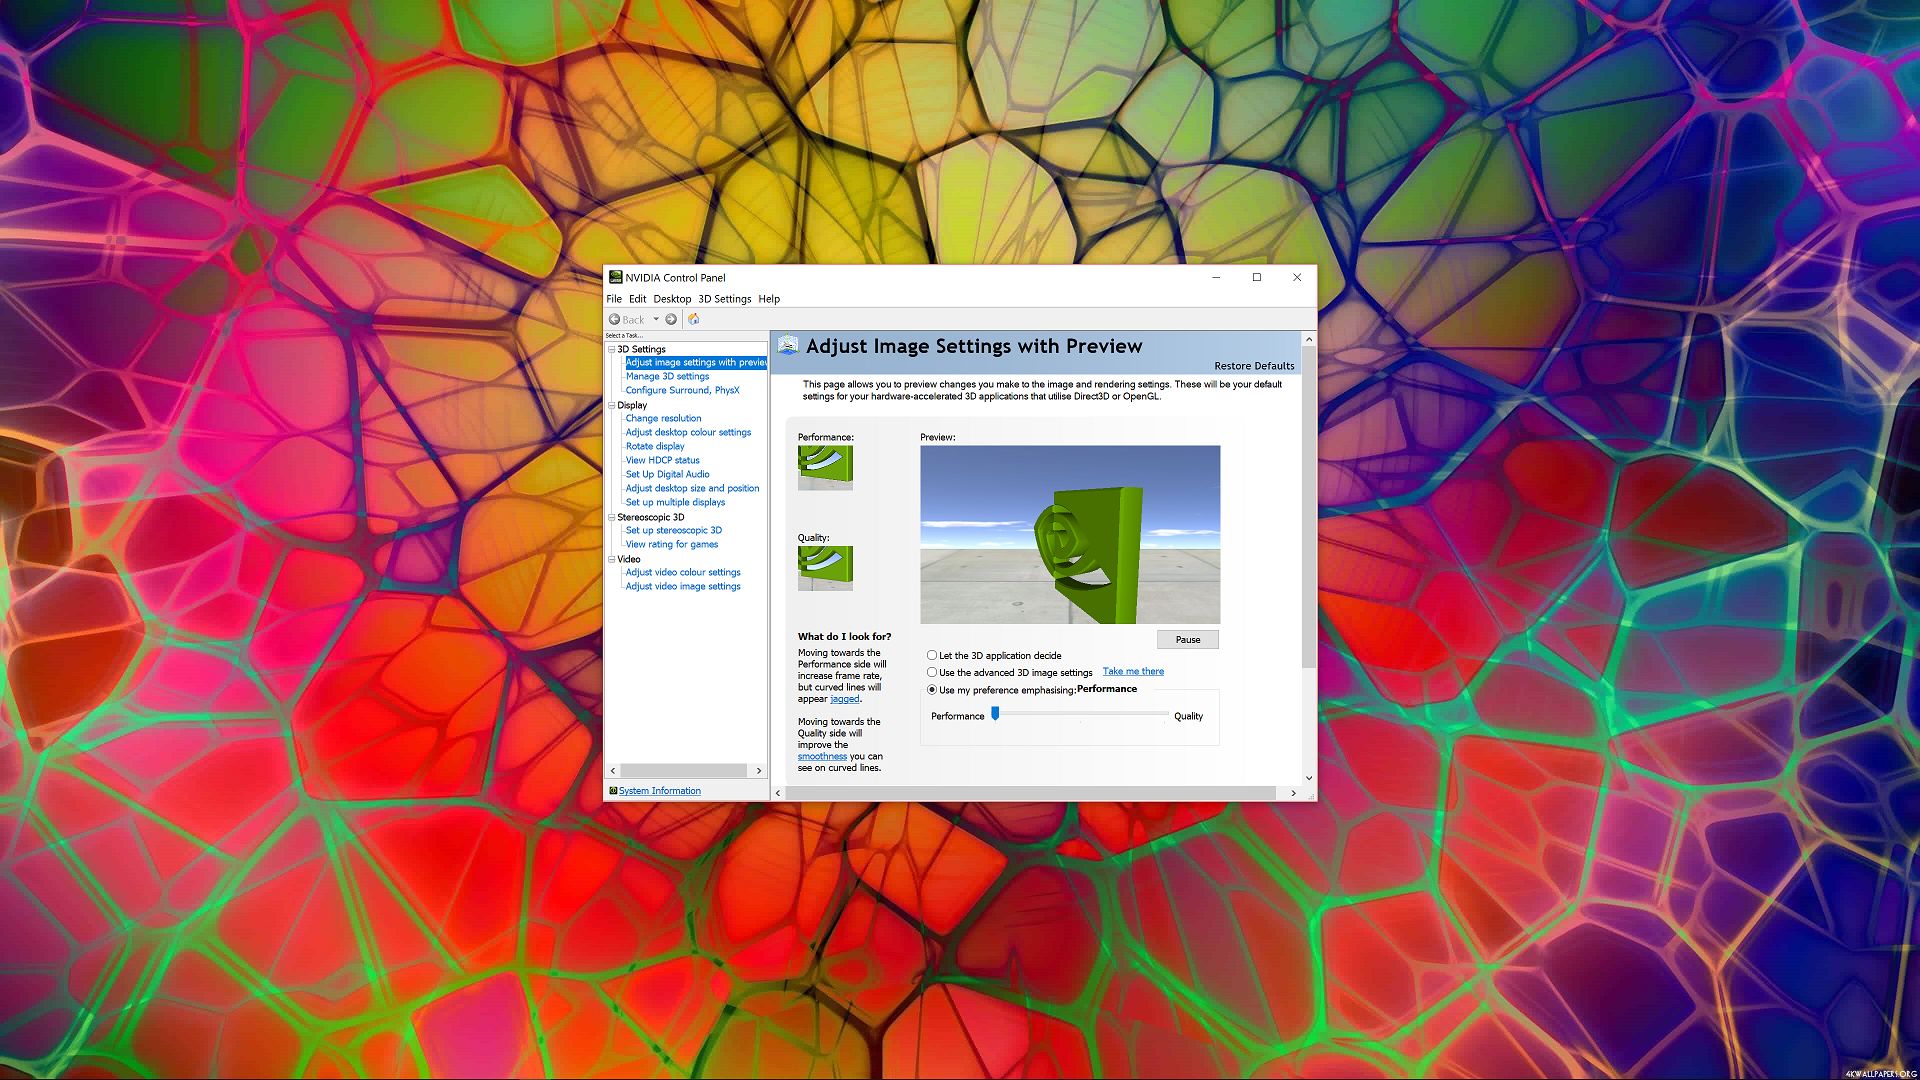
Task: Click the System Information icon at bottom left
Action: (613, 791)
